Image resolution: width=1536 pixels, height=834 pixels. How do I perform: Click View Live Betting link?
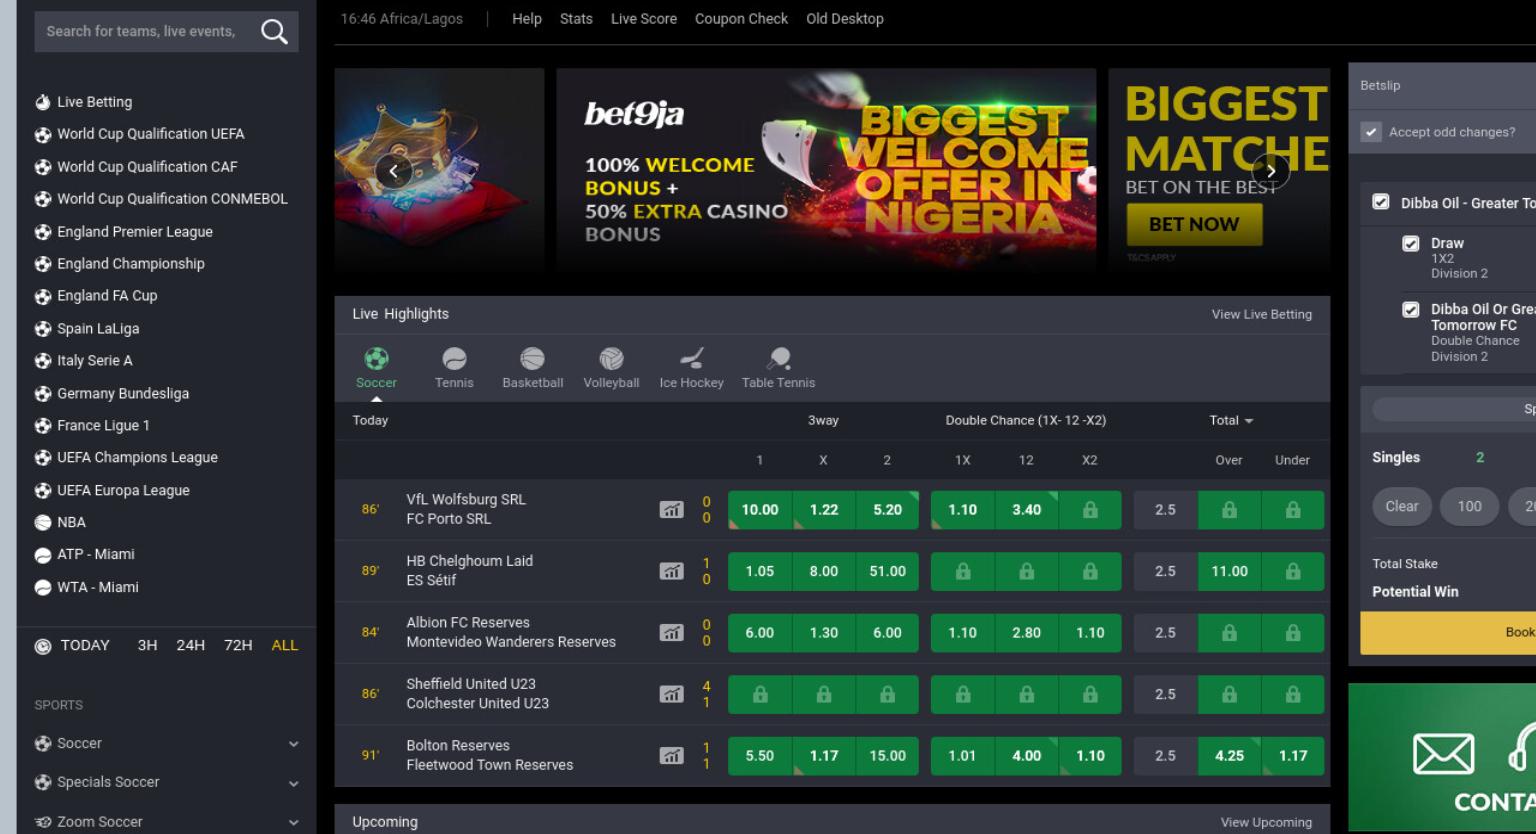pyautogui.click(x=1262, y=314)
